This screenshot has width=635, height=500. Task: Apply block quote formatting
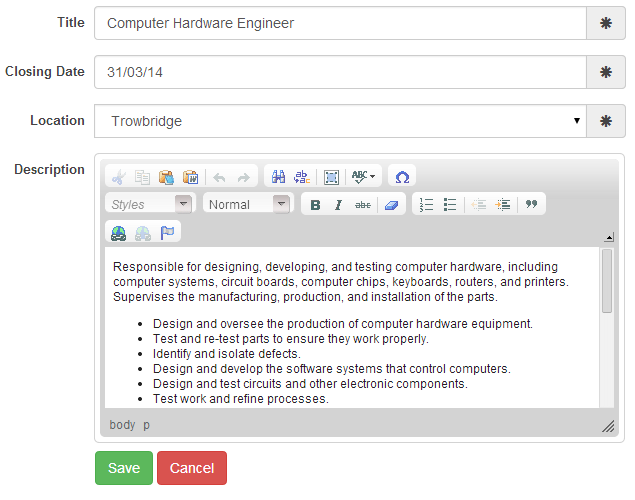tap(532, 205)
